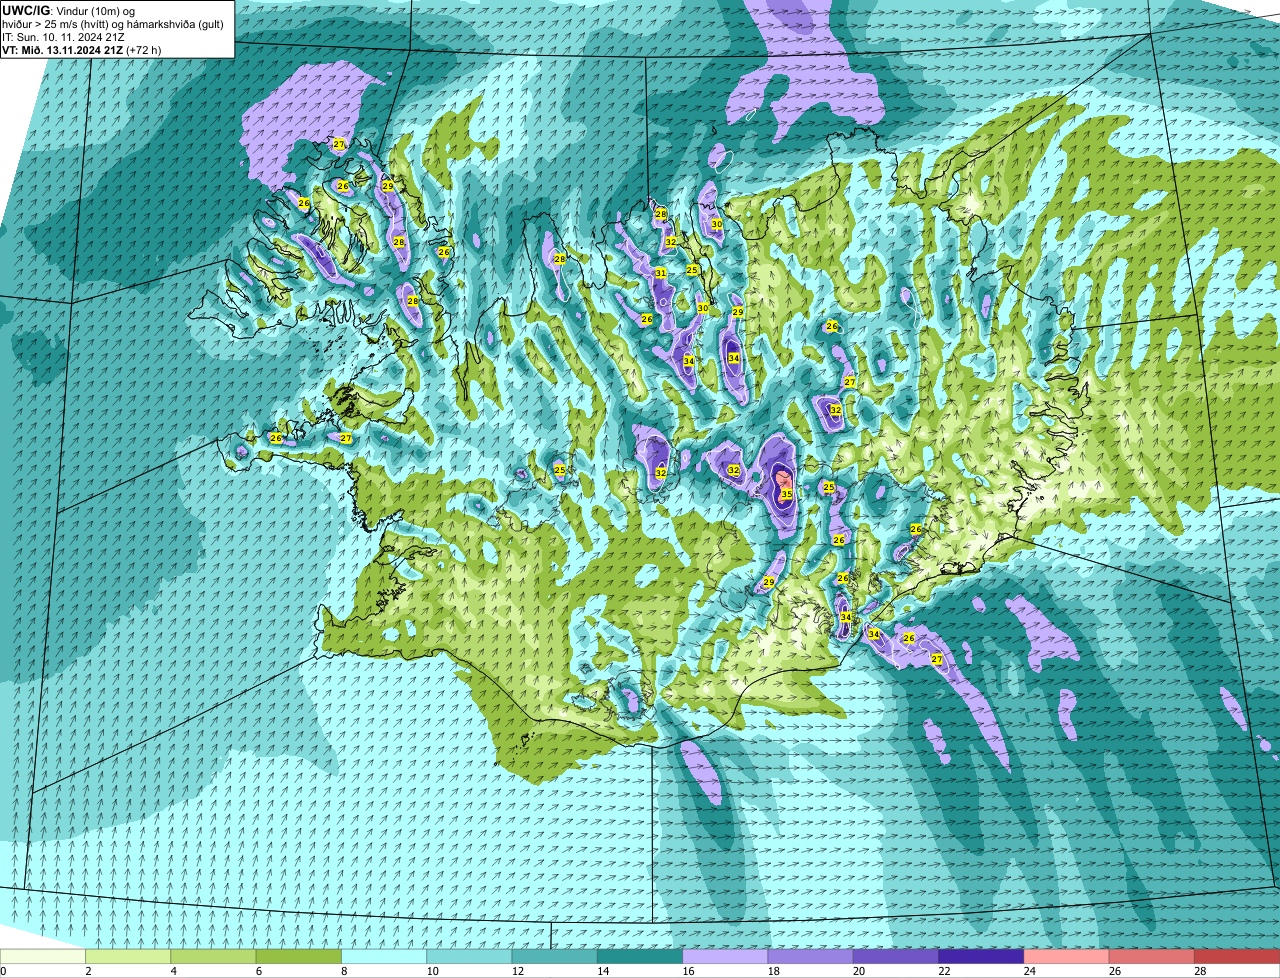Select the light pink 24–26 m/s legend swatch
The height and width of the screenshot is (978, 1280).
[1067, 957]
